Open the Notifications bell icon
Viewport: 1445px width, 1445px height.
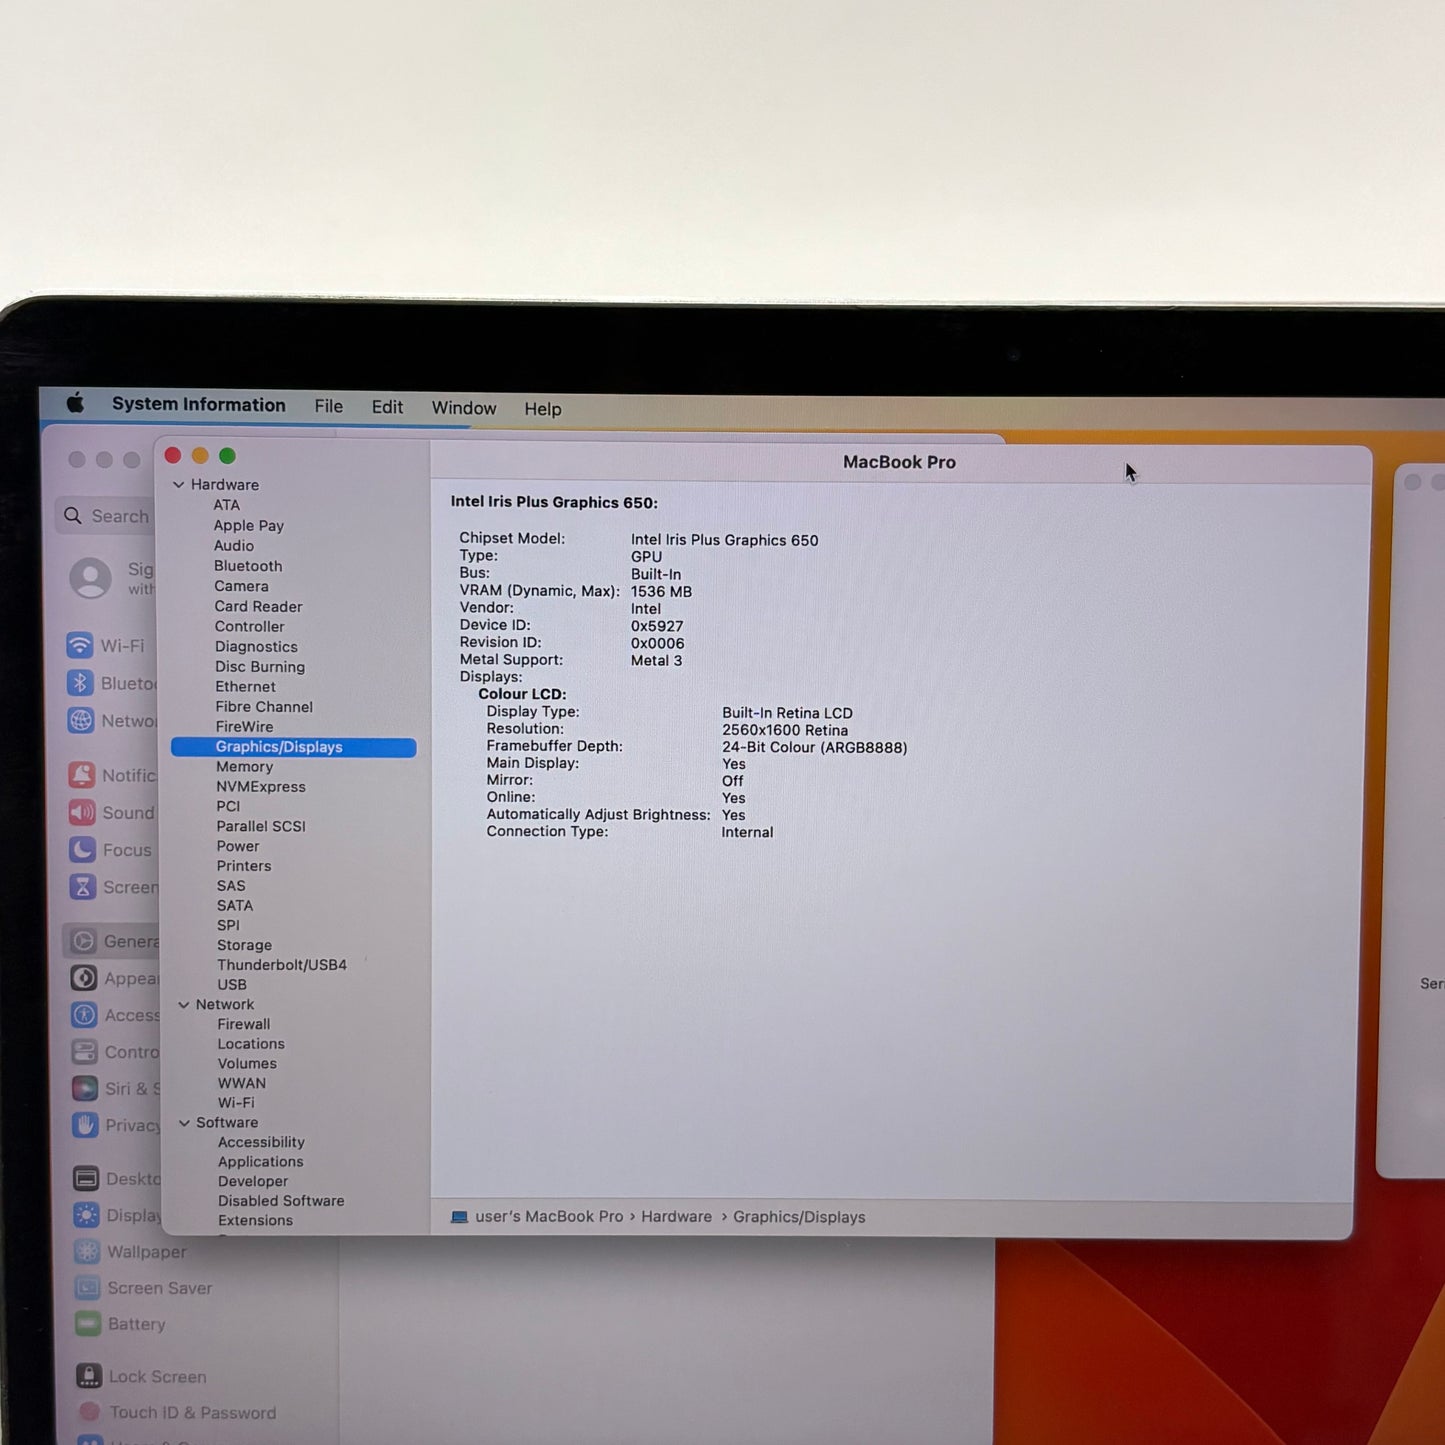pyautogui.click(x=82, y=775)
